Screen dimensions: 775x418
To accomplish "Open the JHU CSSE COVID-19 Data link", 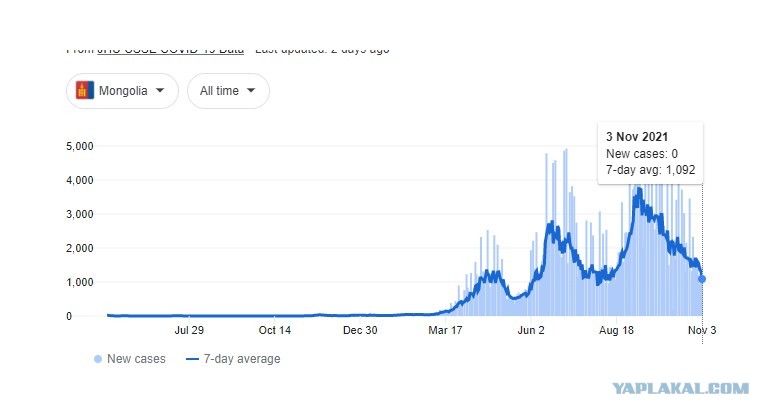I will [171, 50].
